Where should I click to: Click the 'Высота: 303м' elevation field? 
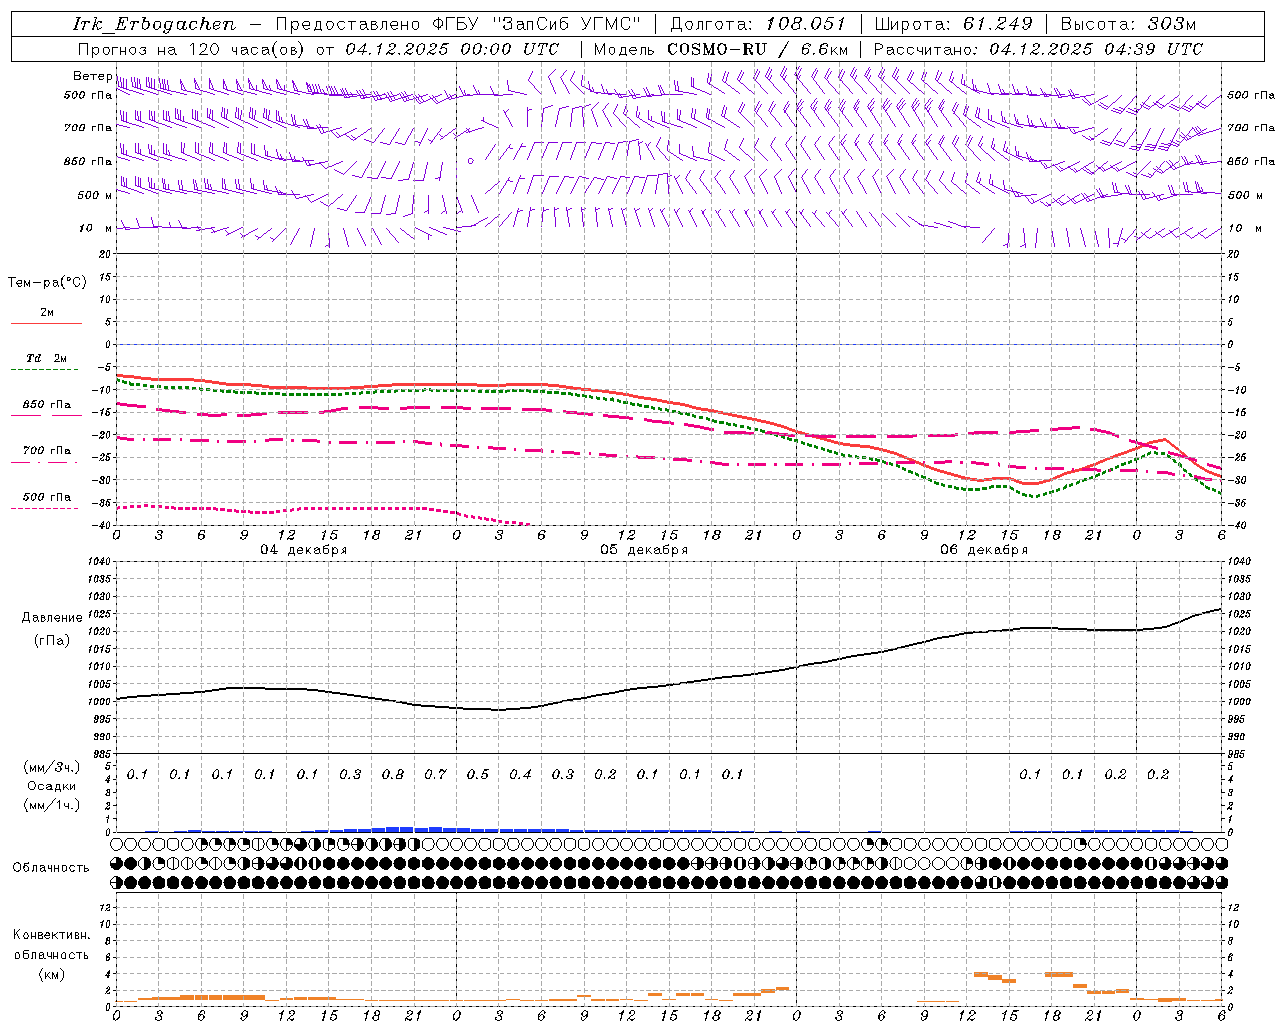pos(1128,24)
